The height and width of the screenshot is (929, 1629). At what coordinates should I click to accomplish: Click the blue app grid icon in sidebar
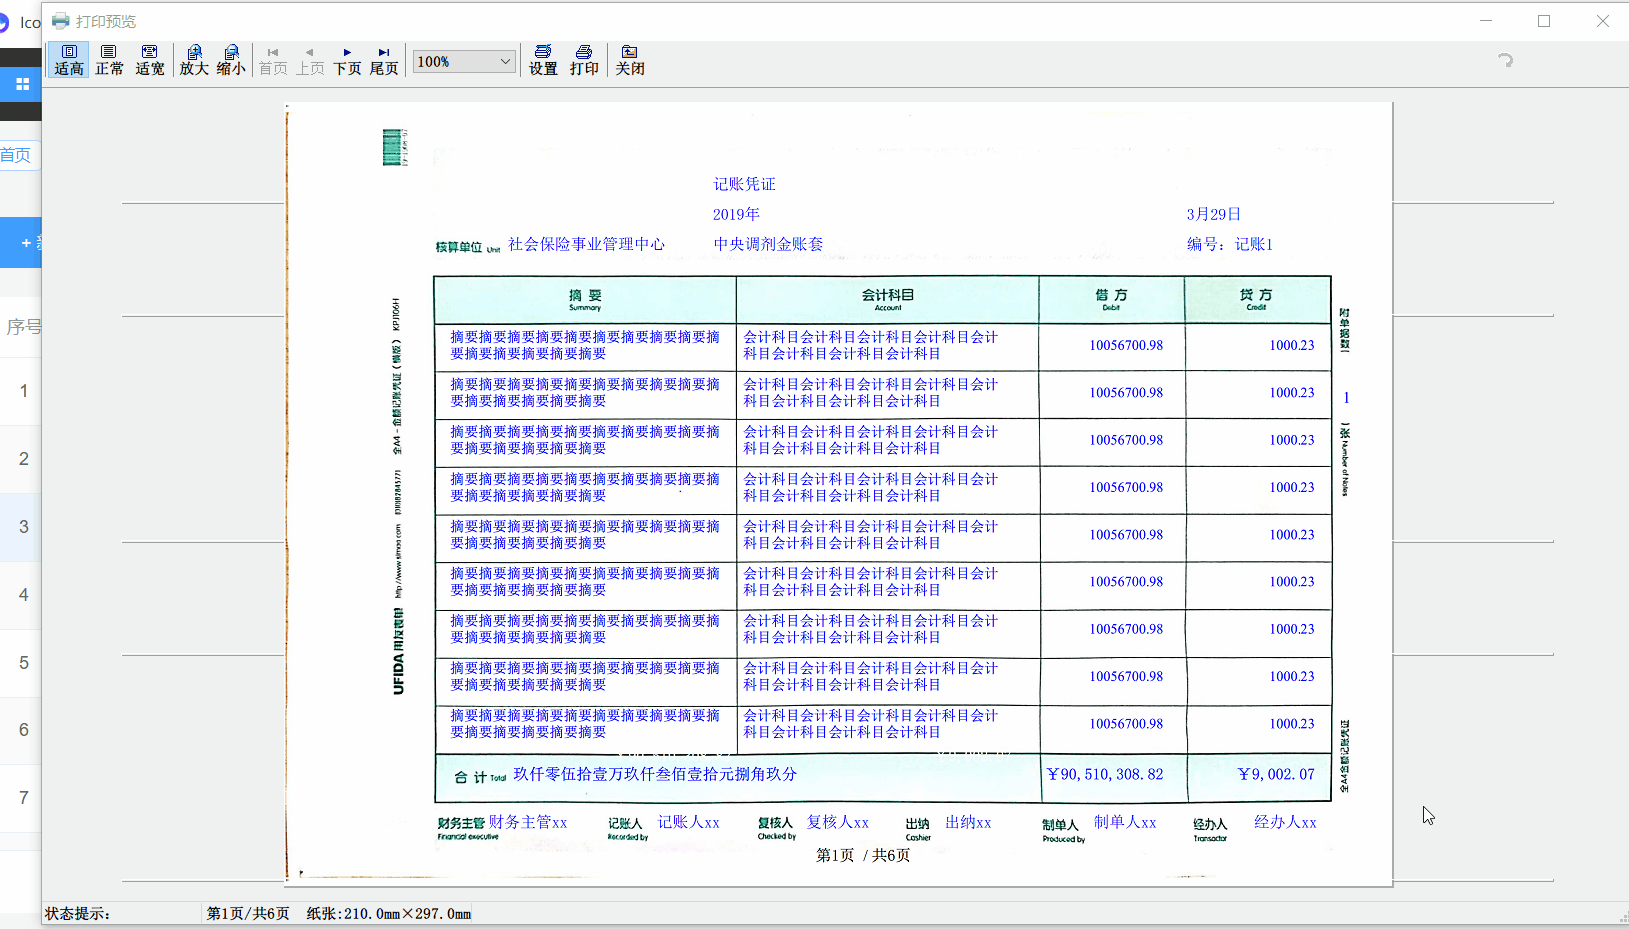point(22,84)
